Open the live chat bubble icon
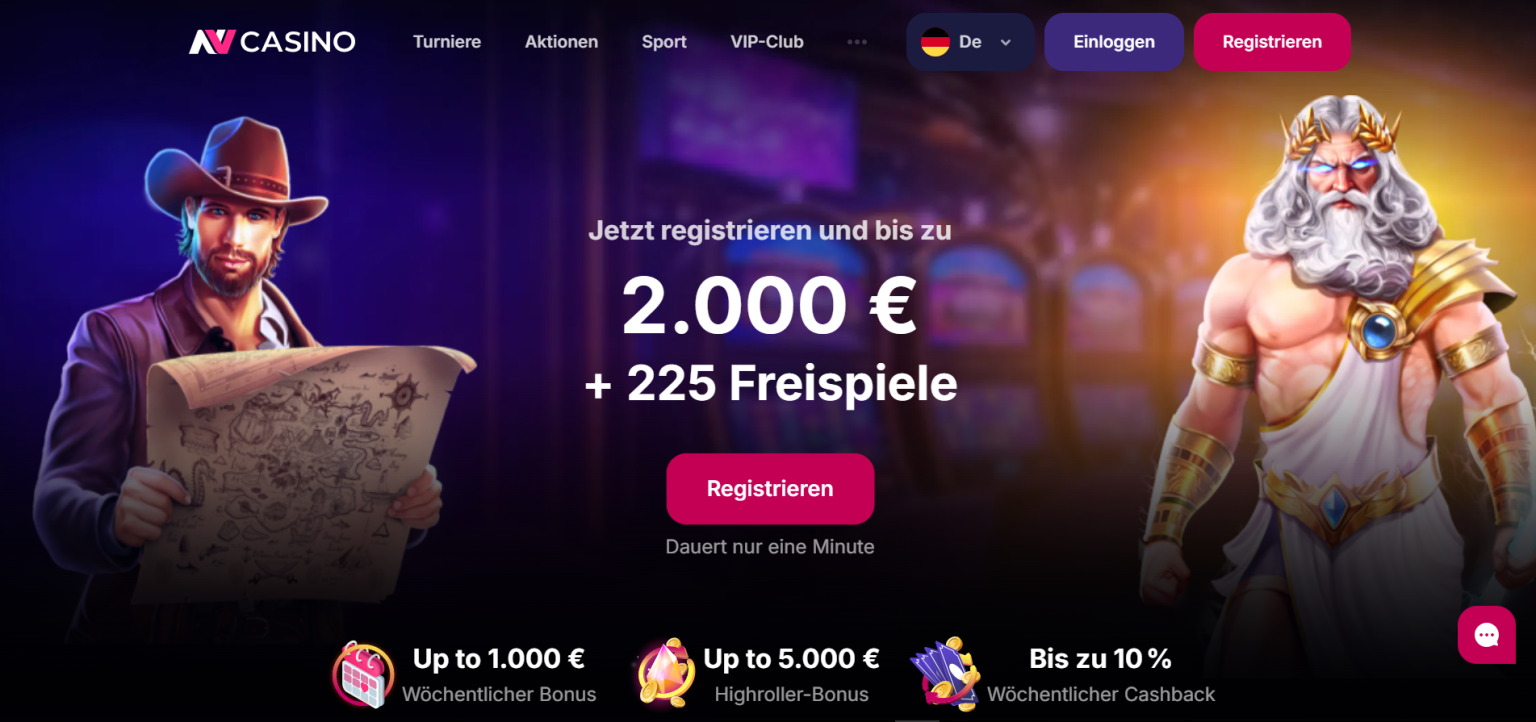Screen dimensions: 1536x722 [x=1486, y=635]
